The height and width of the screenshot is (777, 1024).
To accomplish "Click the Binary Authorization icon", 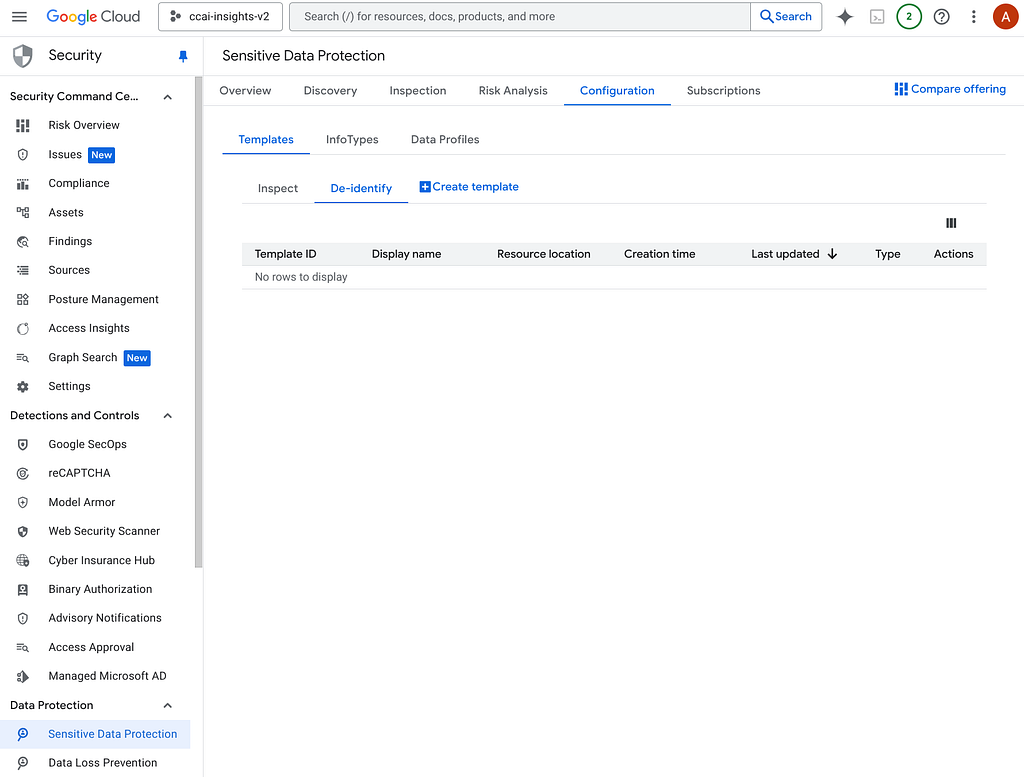I will click(23, 590).
